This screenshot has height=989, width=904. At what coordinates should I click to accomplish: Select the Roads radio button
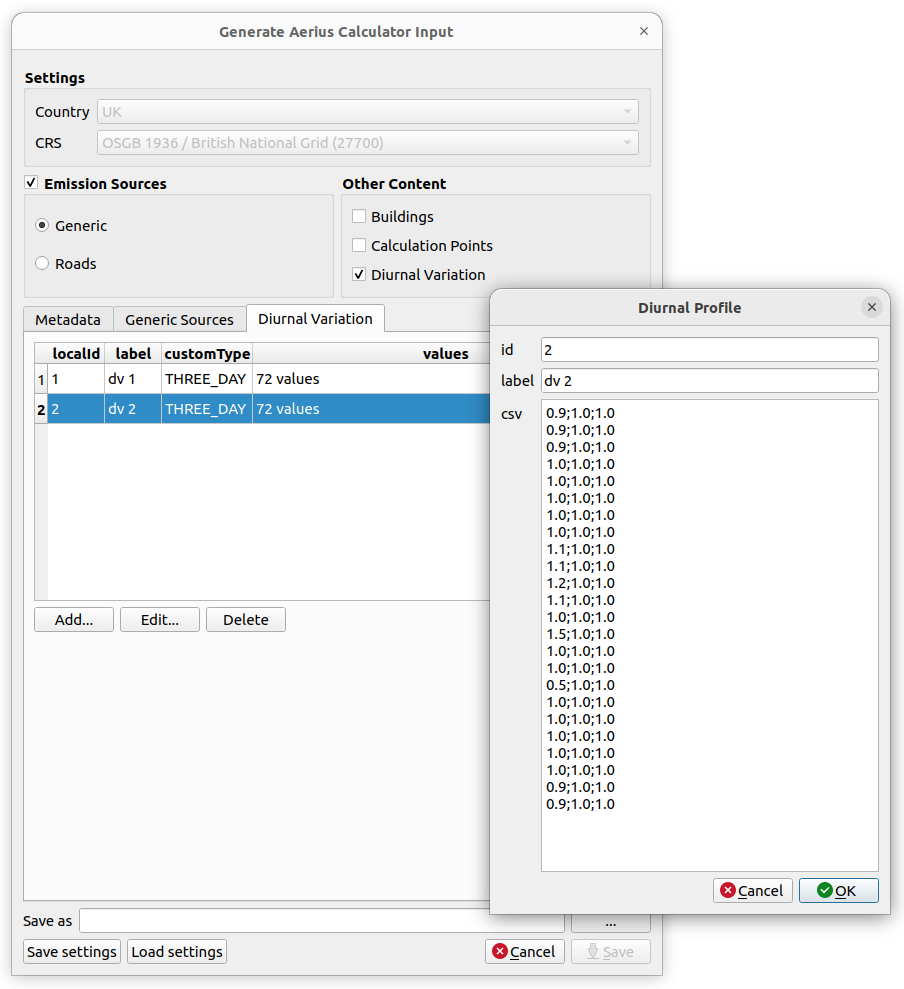42,264
